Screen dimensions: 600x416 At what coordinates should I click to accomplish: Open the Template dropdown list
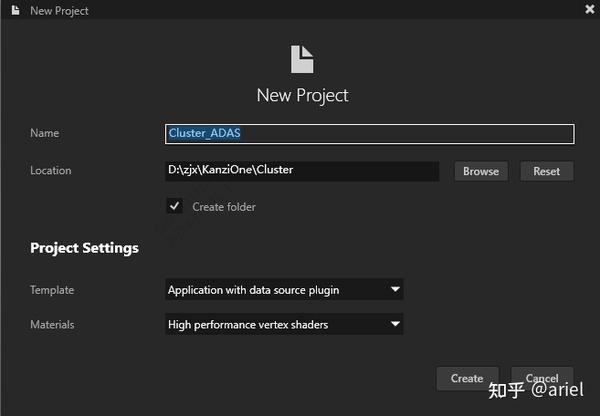click(x=284, y=290)
